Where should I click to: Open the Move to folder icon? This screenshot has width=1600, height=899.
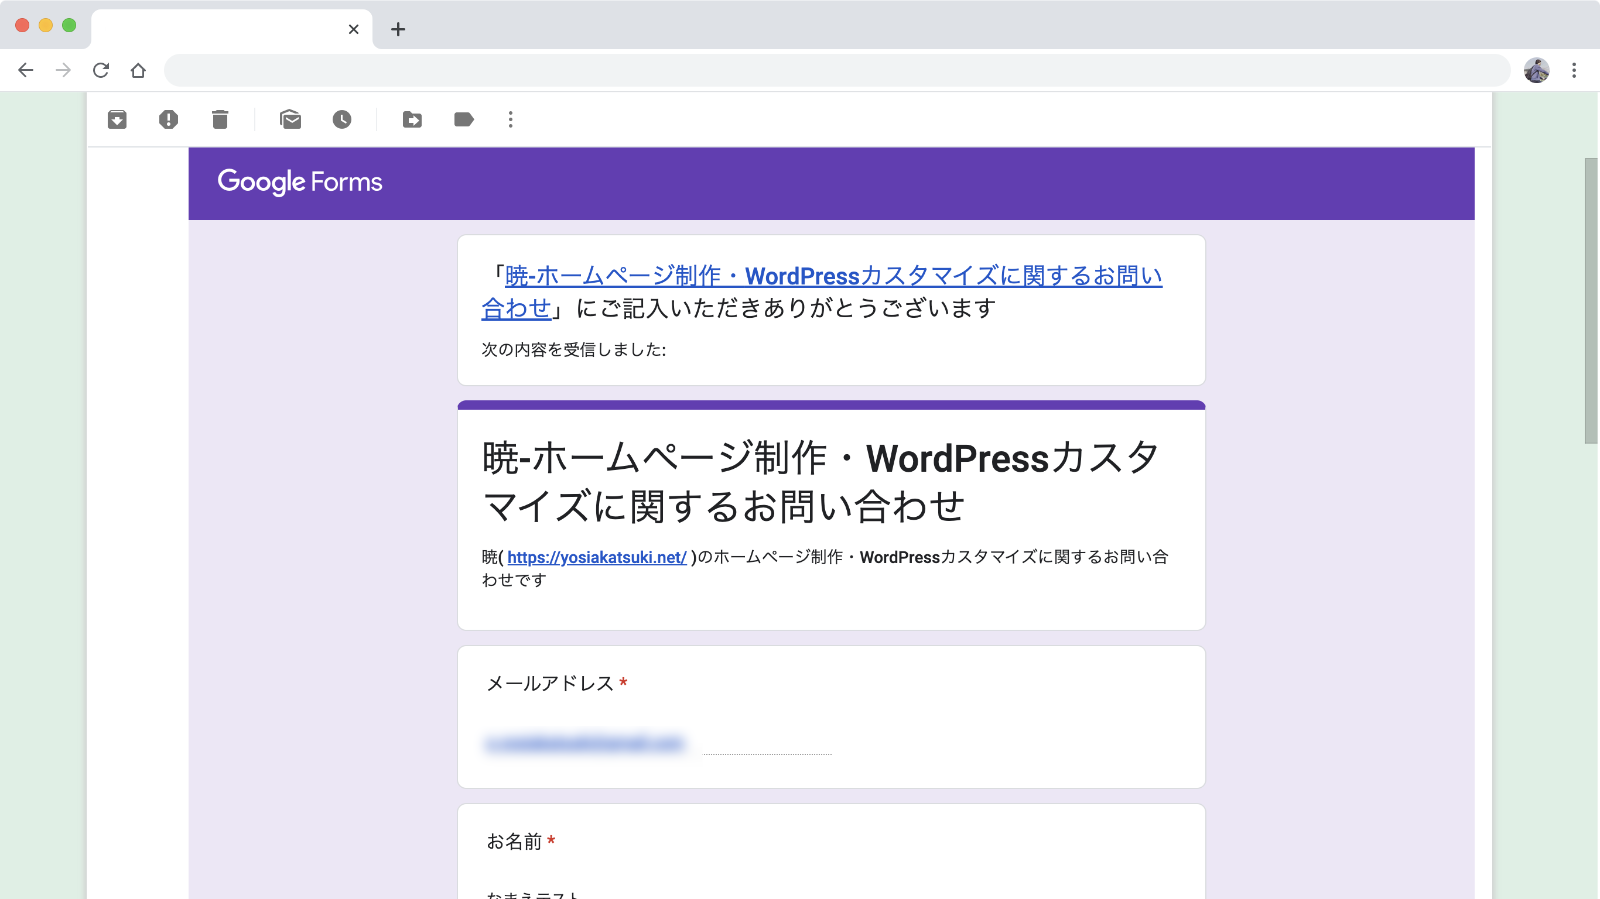pyautogui.click(x=412, y=120)
